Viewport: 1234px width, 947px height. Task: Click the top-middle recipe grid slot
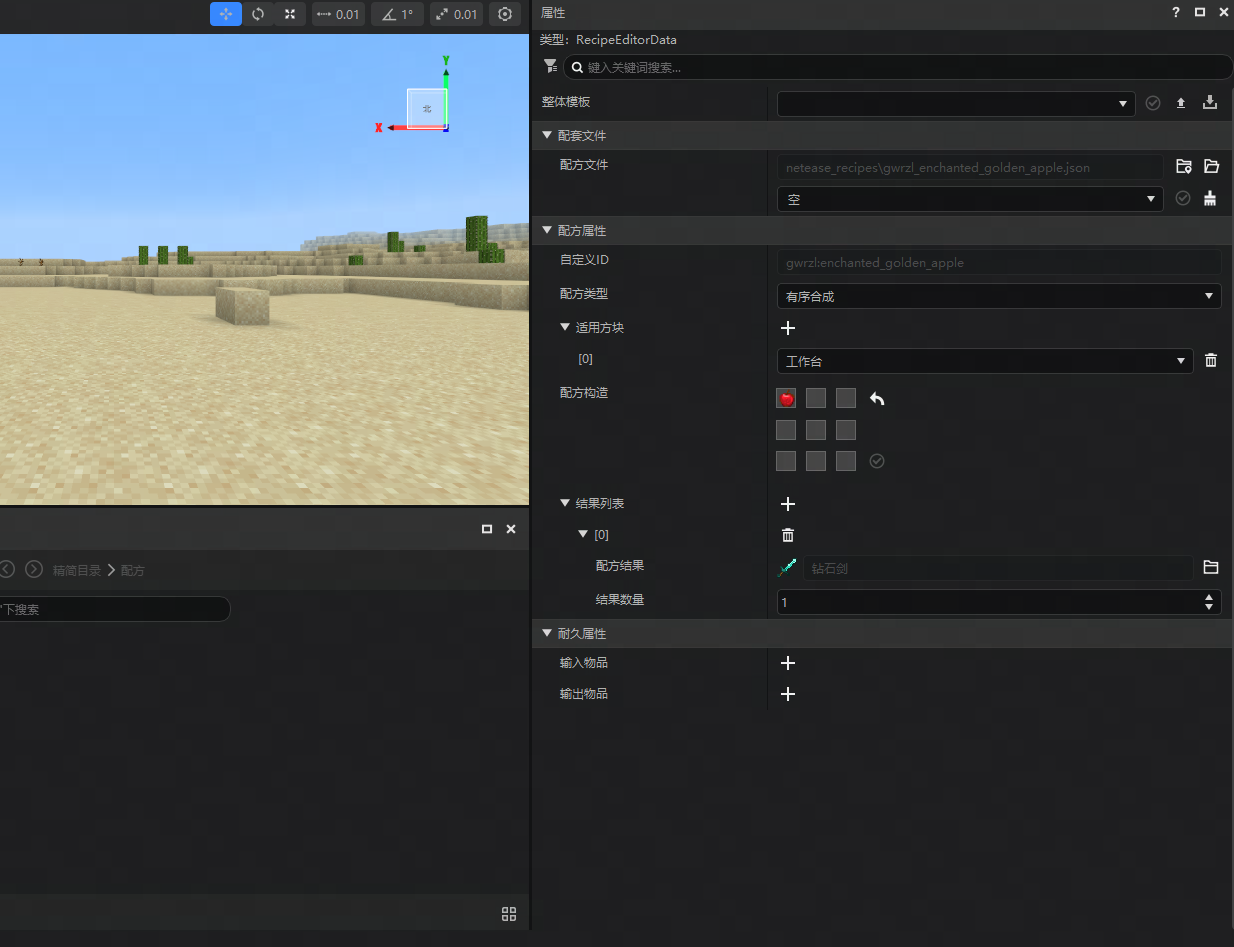coord(816,399)
